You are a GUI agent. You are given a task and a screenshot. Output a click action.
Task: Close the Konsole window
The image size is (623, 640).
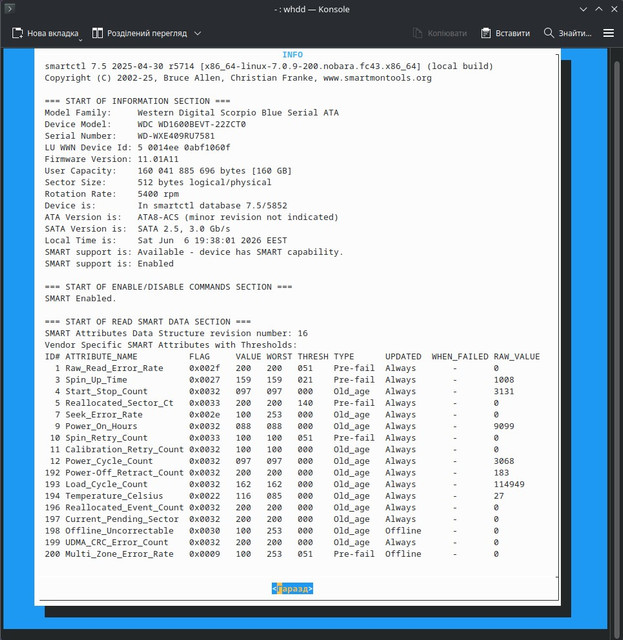614,9
